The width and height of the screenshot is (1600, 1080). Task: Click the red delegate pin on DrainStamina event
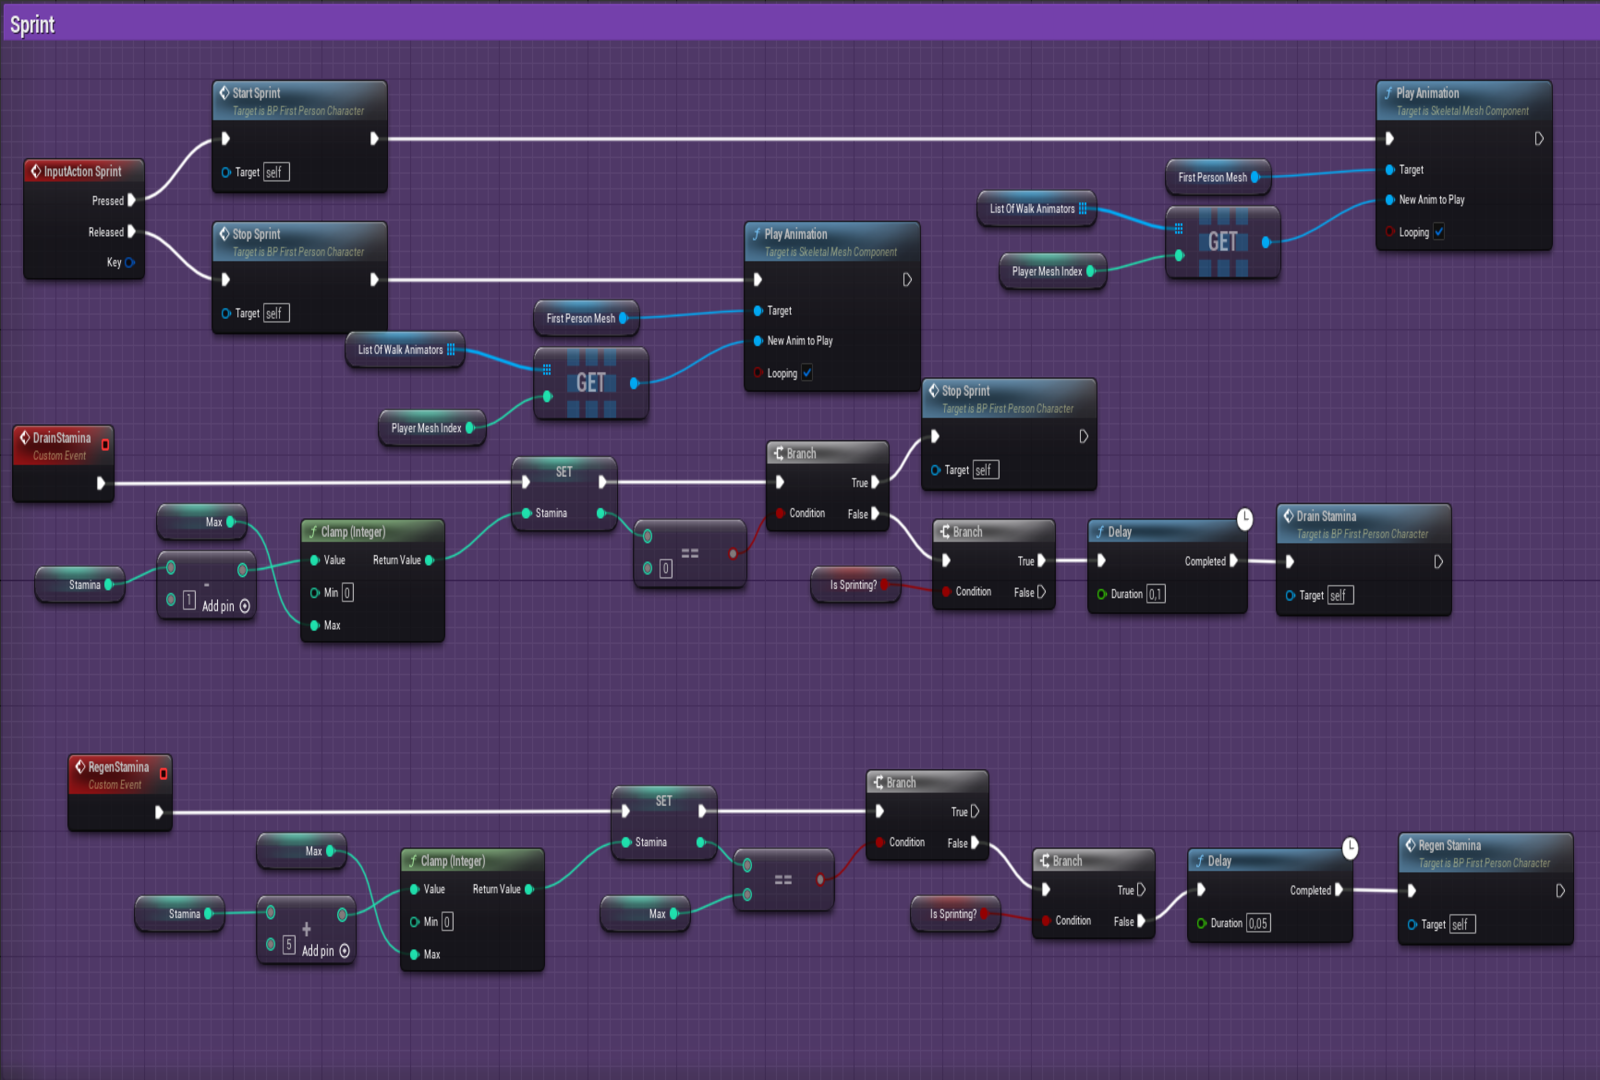(x=105, y=444)
